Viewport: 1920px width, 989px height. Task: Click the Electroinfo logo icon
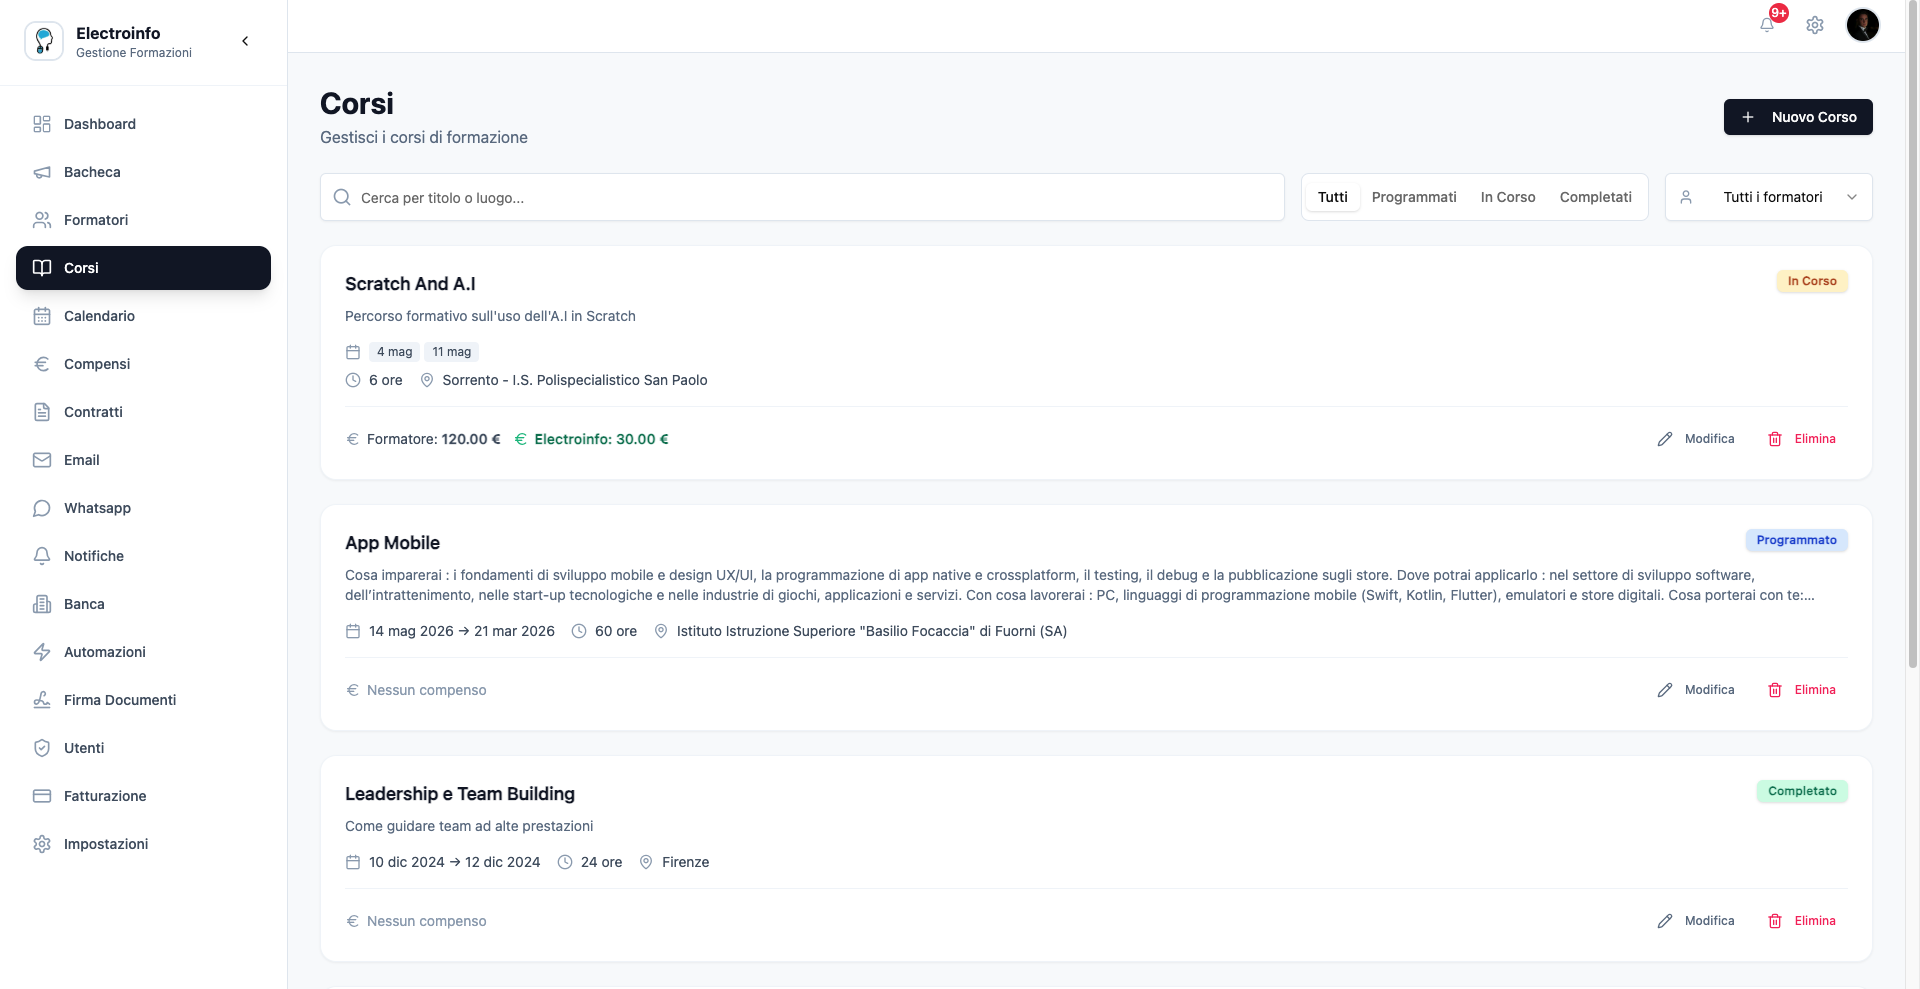point(44,41)
